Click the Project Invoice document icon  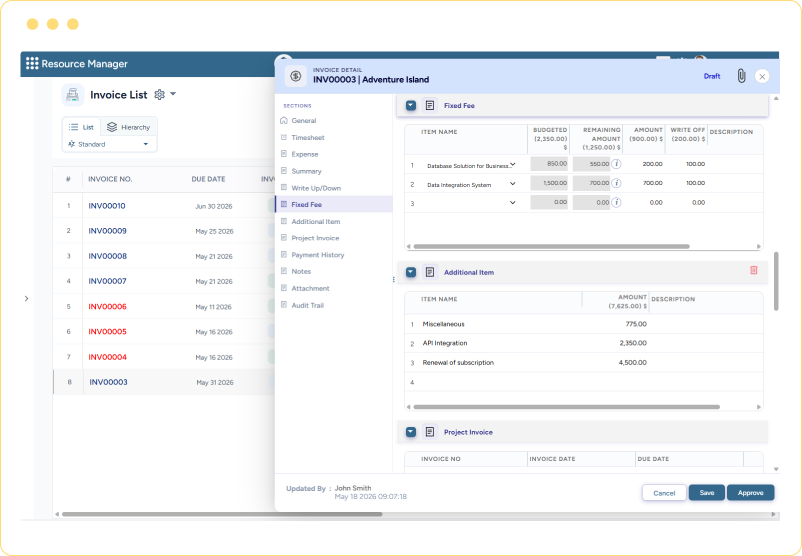click(x=430, y=432)
